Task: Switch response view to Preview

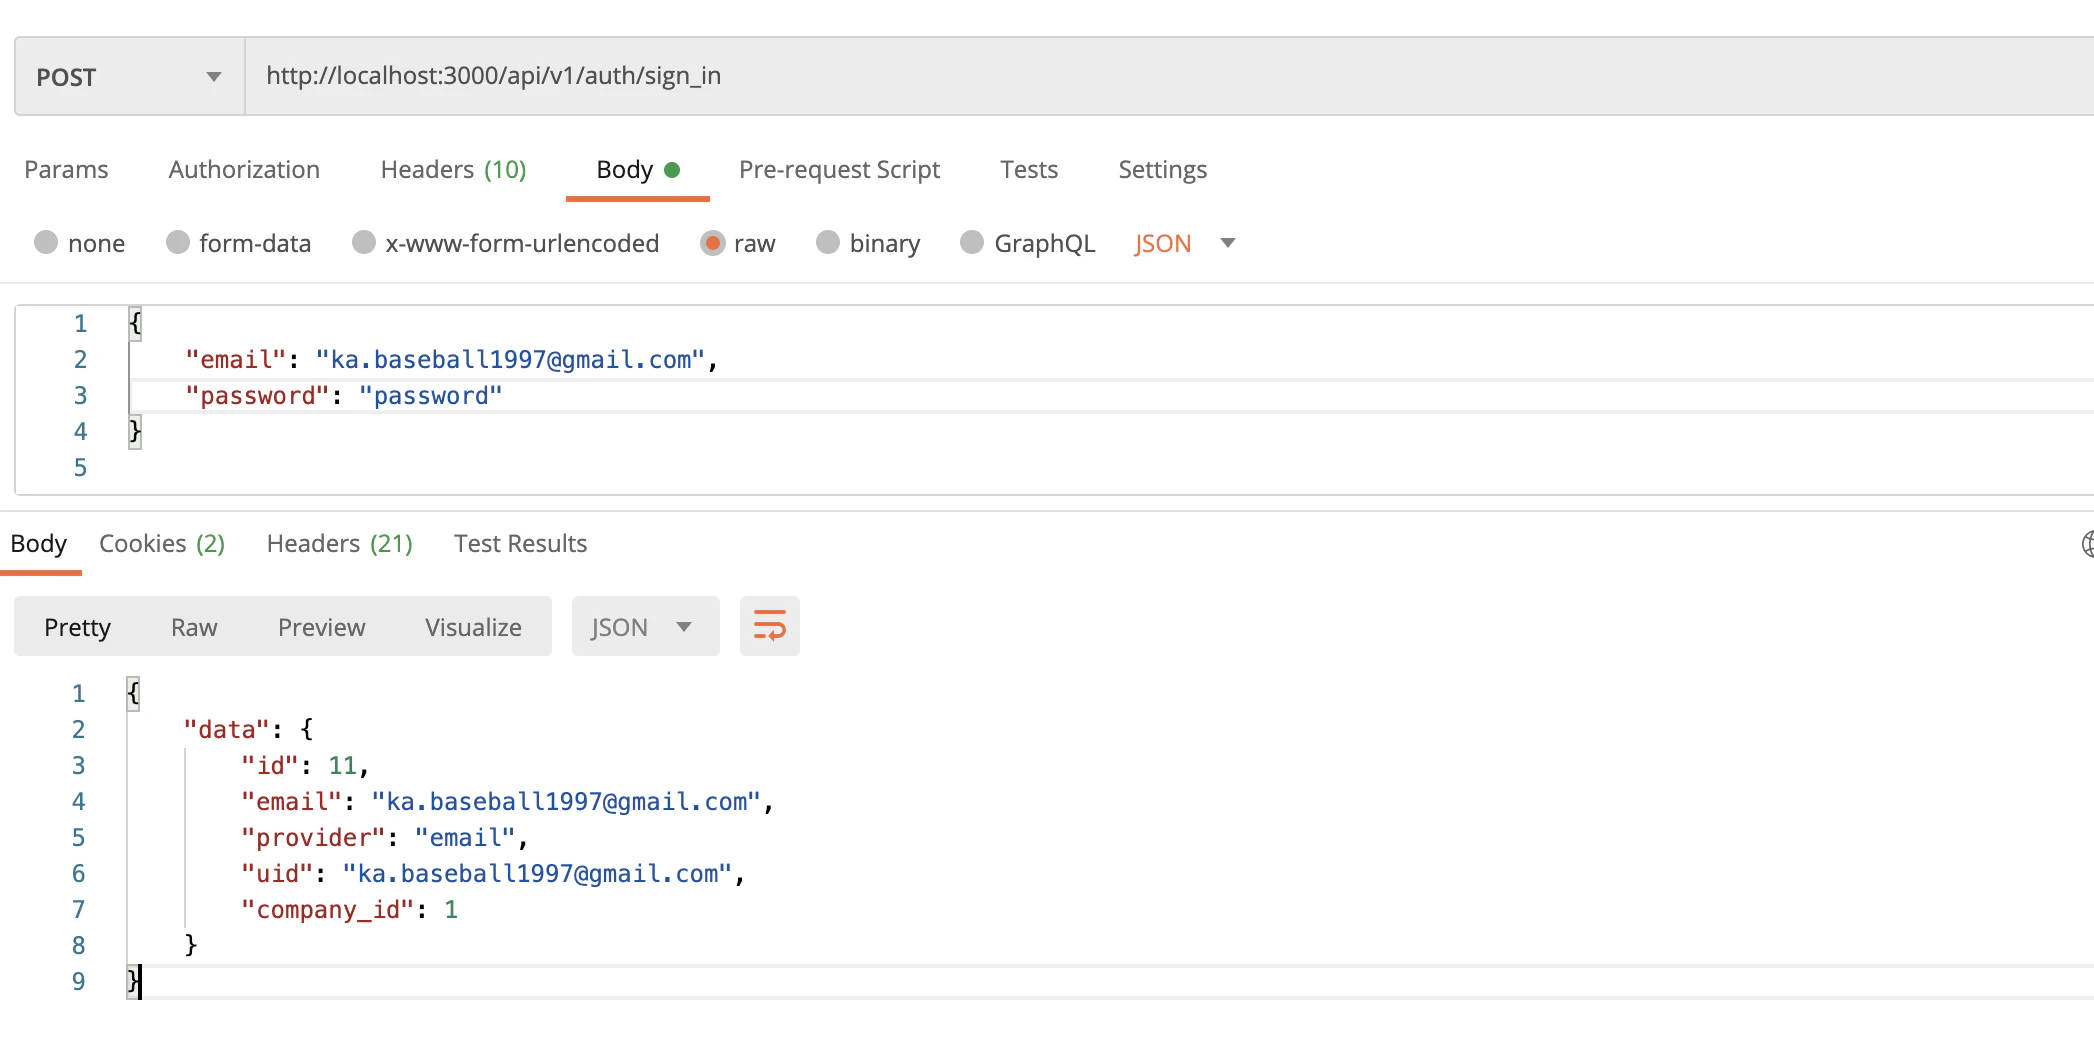Action: (321, 627)
